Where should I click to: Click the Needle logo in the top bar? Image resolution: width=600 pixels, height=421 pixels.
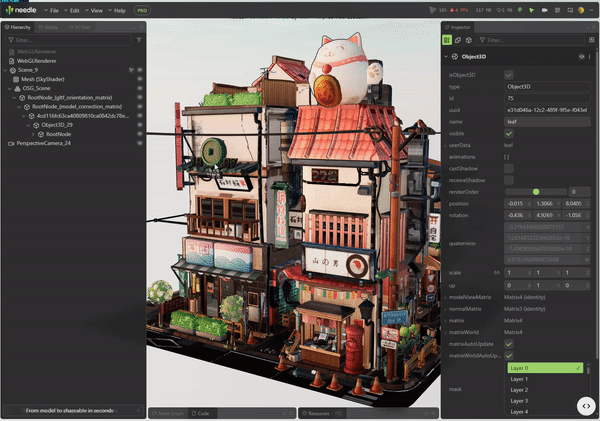[x=21, y=10]
